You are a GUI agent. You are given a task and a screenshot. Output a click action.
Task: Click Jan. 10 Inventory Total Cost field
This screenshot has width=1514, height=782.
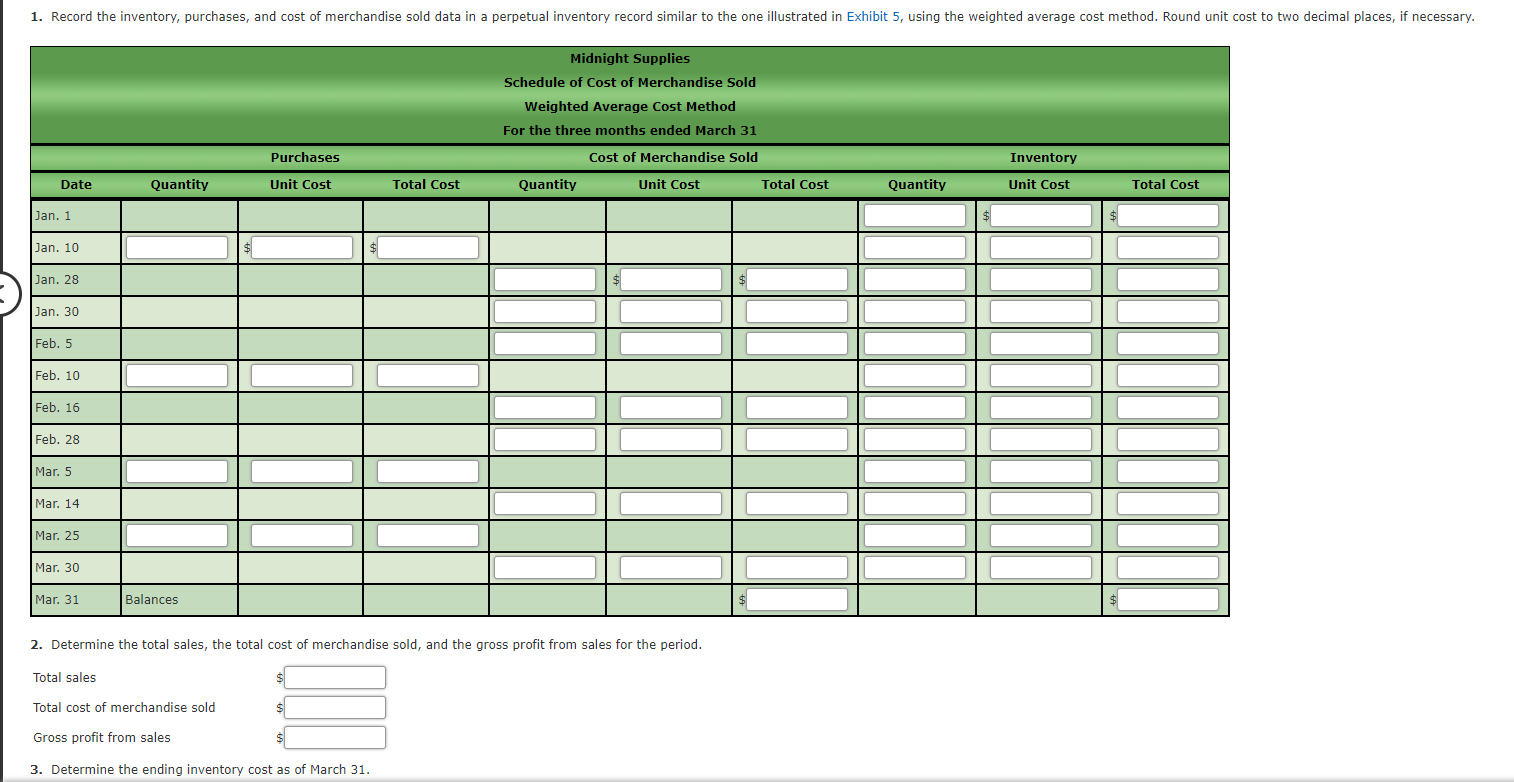[1168, 247]
